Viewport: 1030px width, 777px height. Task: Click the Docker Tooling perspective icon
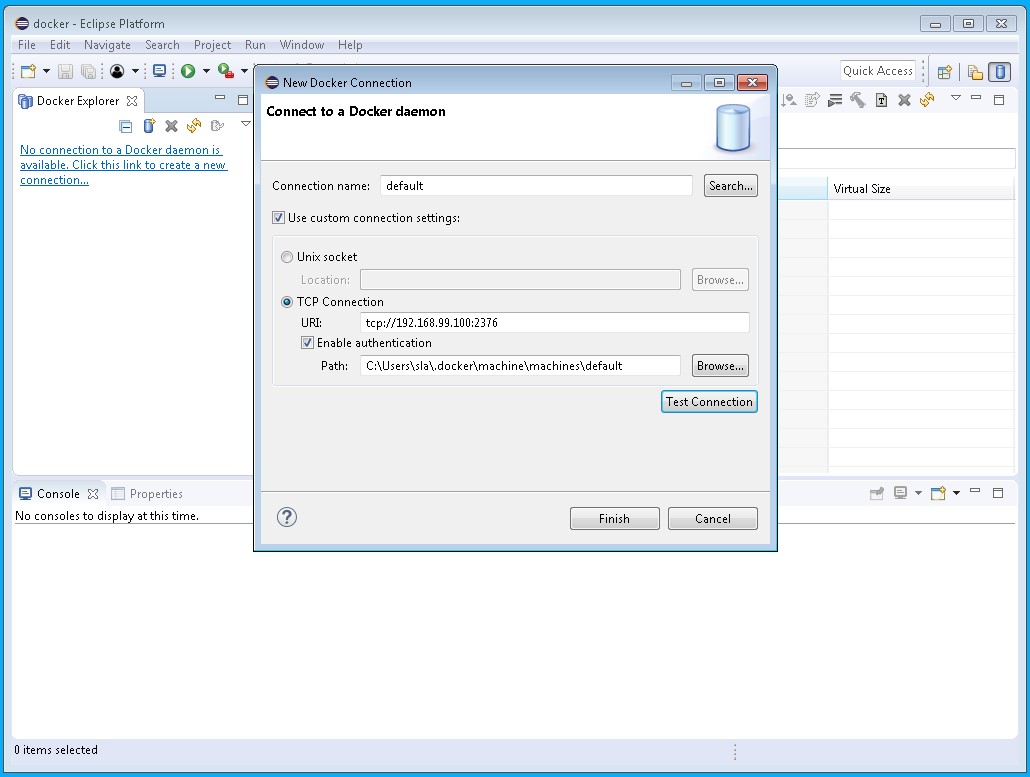pos(999,72)
